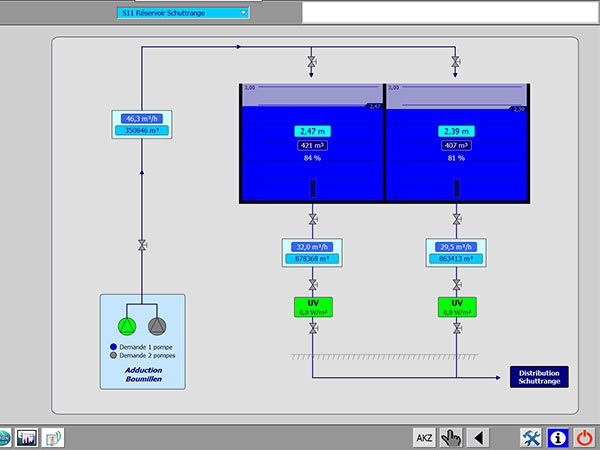Select the outlet valve below the left tank

pos(313,219)
